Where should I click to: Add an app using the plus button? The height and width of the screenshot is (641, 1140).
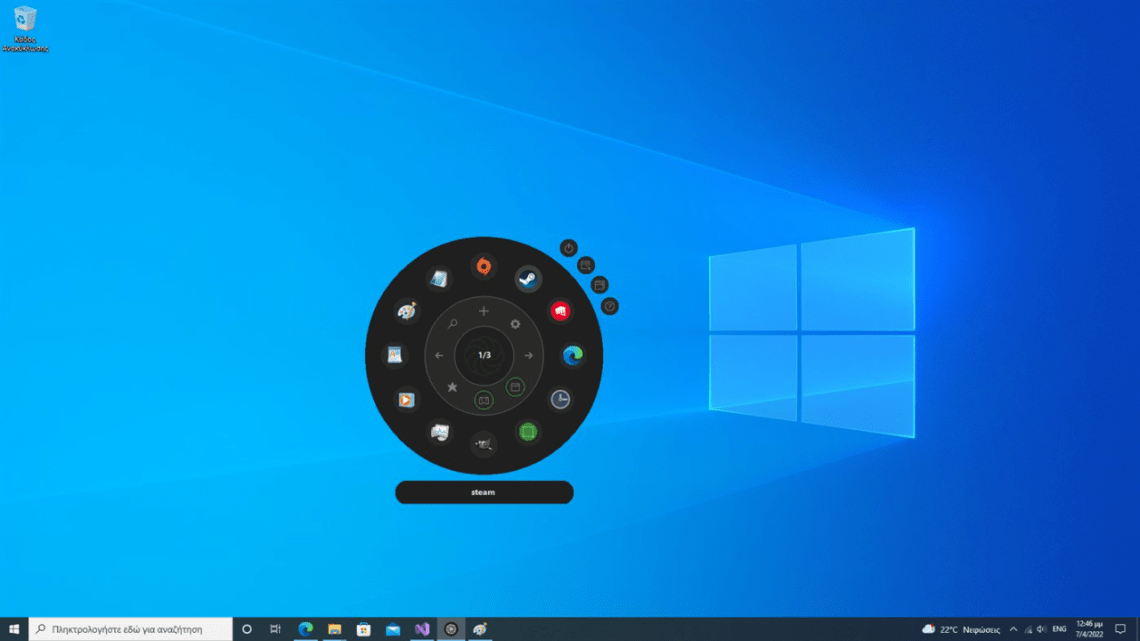click(484, 311)
